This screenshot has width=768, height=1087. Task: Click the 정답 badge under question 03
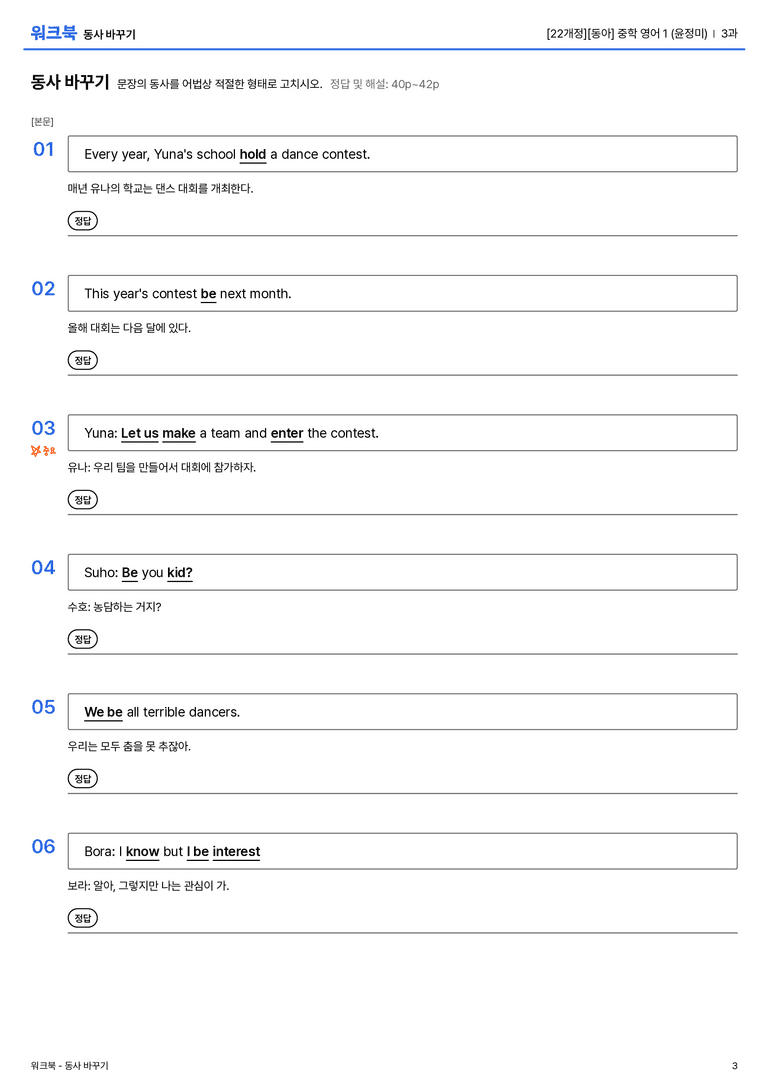click(x=82, y=499)
